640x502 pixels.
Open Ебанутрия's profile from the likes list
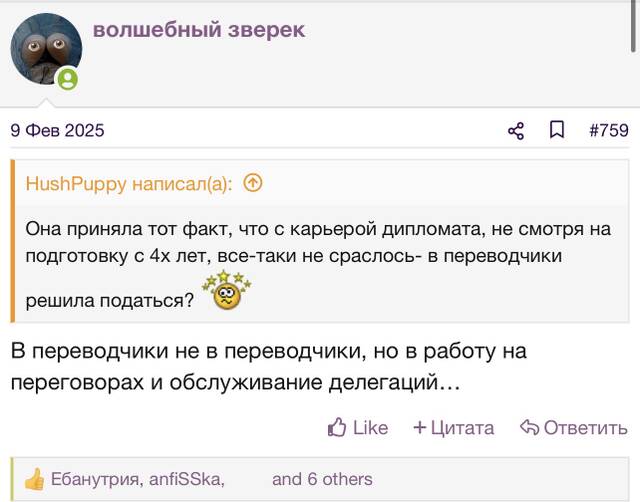pyautogui.click(x=97, y=480)
